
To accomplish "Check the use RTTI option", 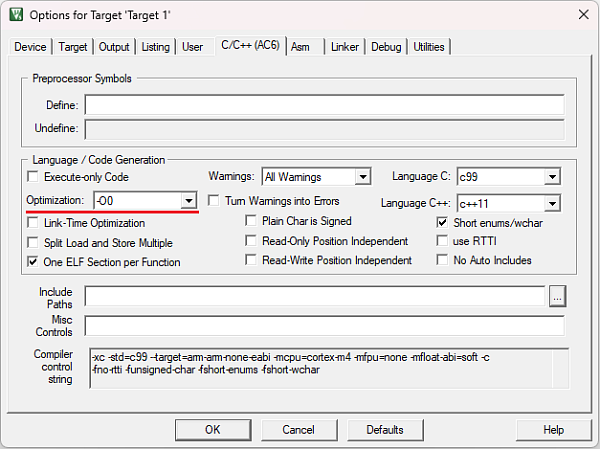I will (x=443, y=241).
